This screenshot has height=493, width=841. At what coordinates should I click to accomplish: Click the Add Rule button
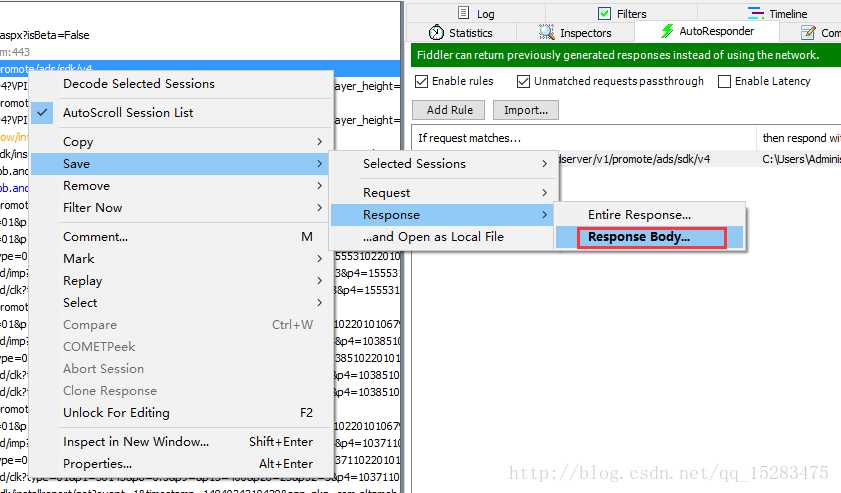tap(448, 110)
